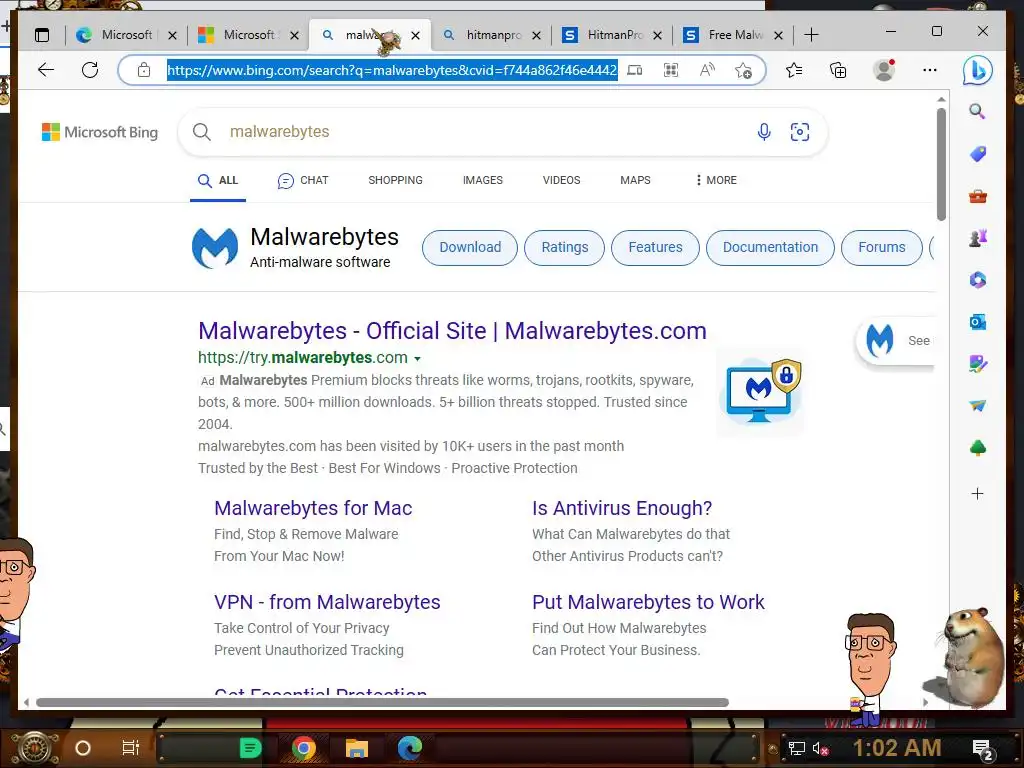Expand the try.malwarebytes.com URL dropdown arrow
The image size is (1024, 768).
coord(417,359)
